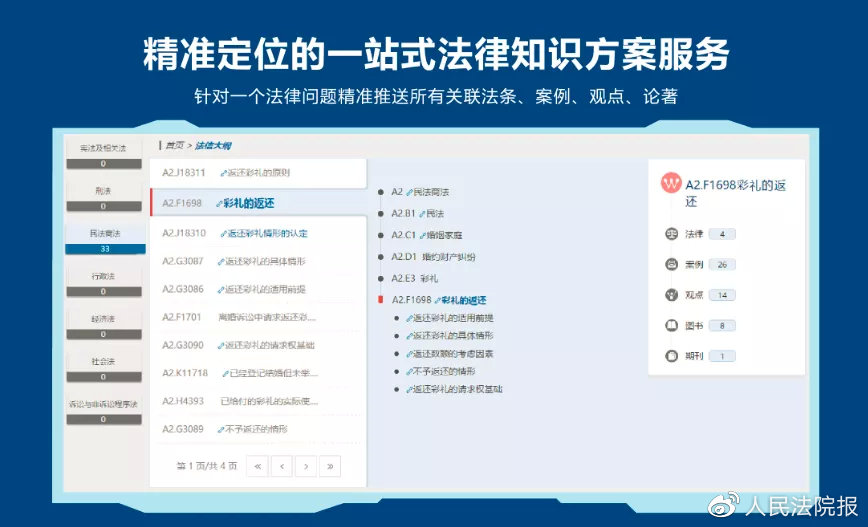This screenshot has width=868, height=527.
Task: Select tree node A2.D1 婚约财产纠纷
Action: point(433,257)
